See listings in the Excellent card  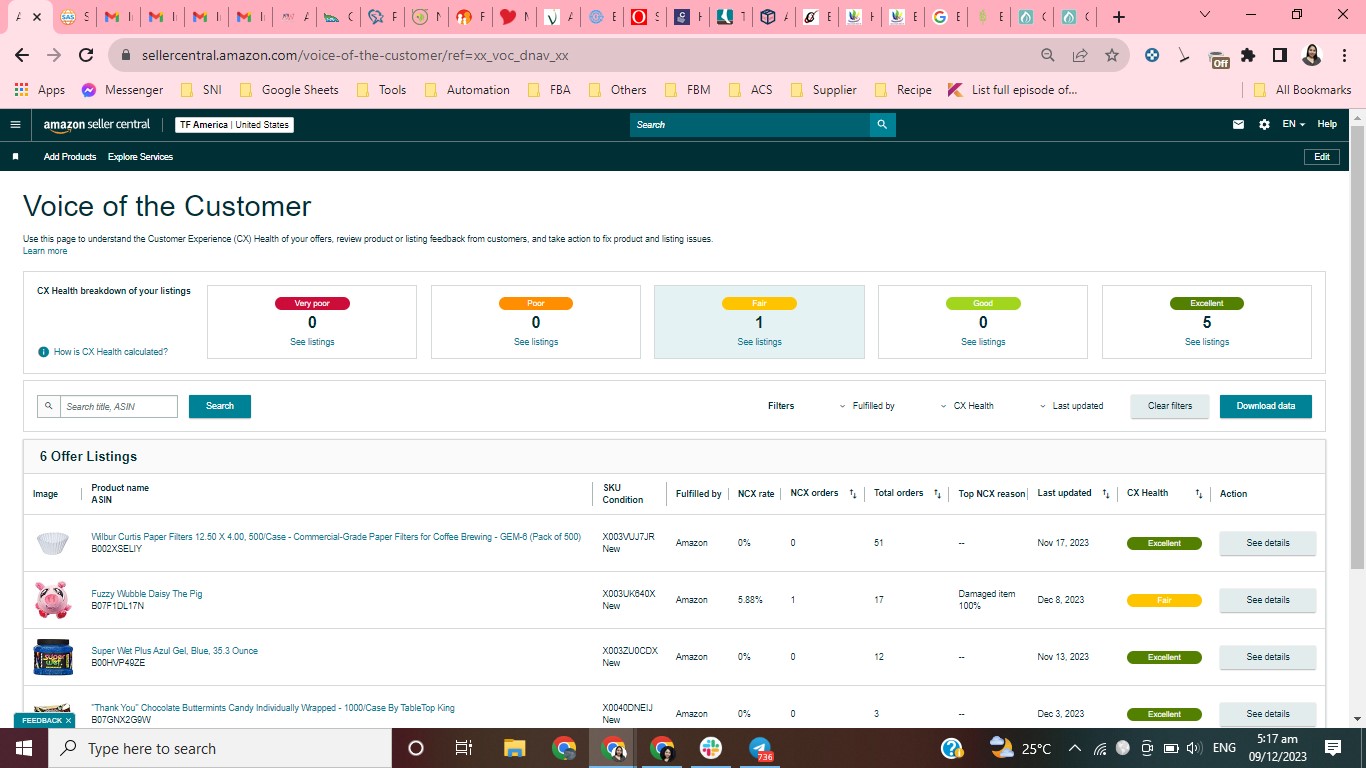point(1207,342)
